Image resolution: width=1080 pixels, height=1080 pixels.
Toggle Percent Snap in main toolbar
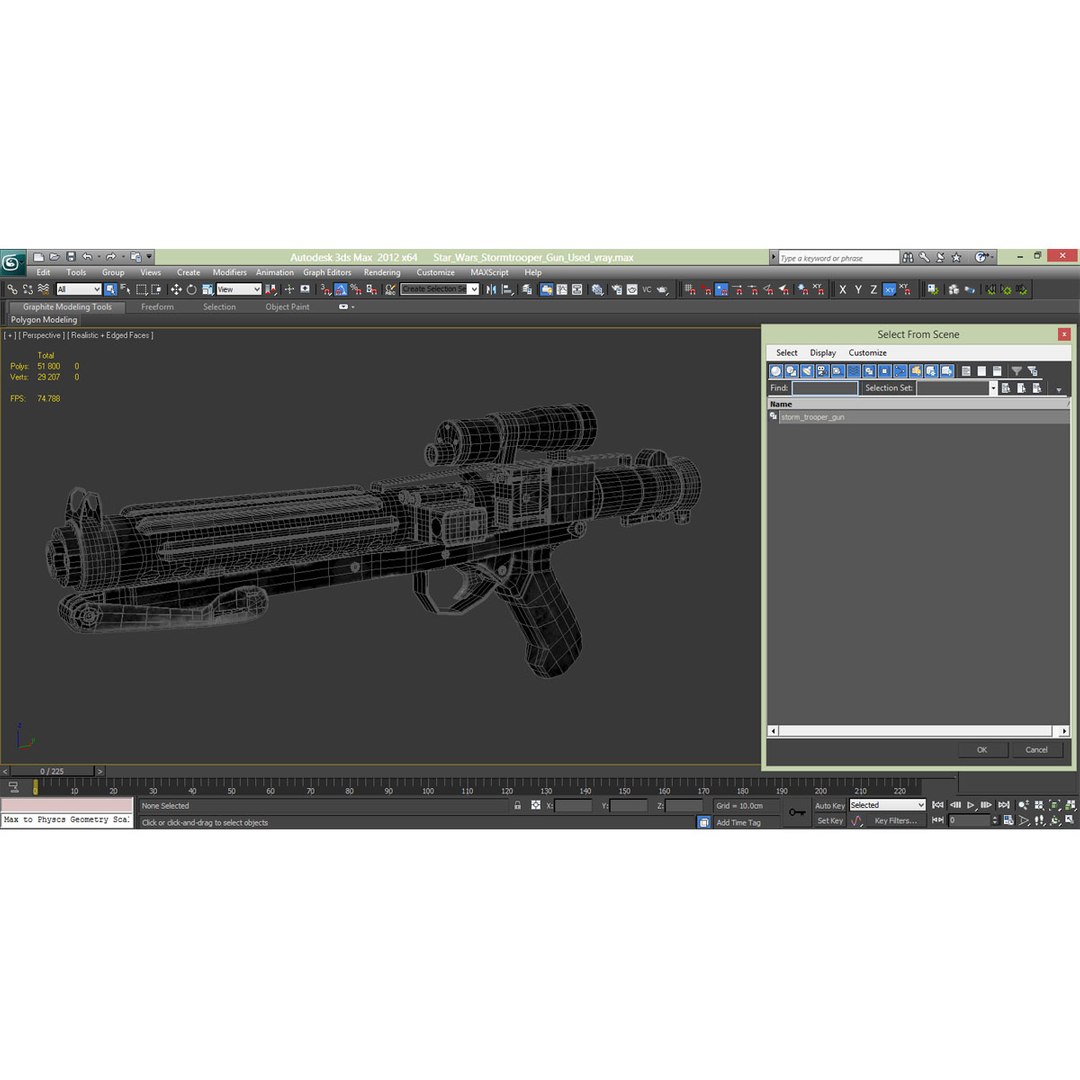pyautogui.click(x=356, y=289)
